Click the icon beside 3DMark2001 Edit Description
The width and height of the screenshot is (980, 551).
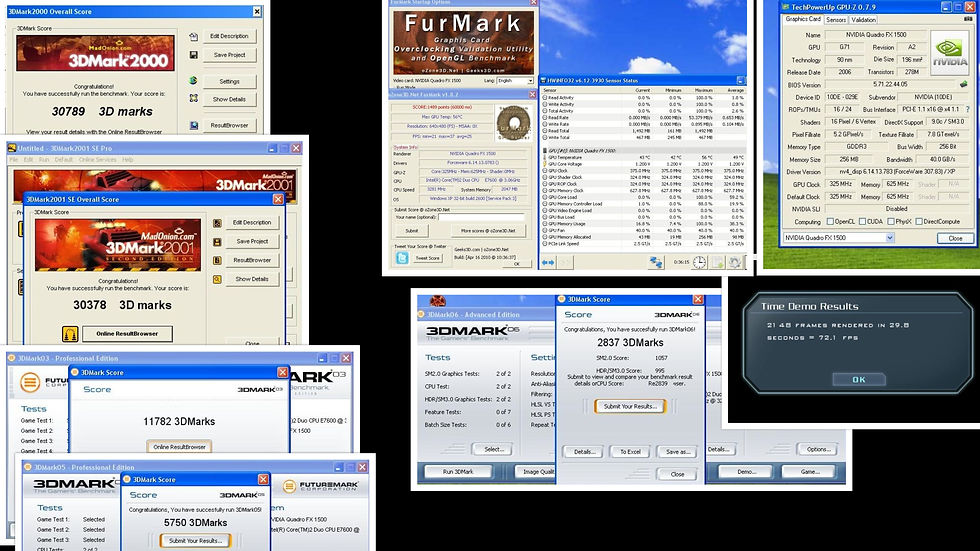pyautogui.click(x=217, y=223)
